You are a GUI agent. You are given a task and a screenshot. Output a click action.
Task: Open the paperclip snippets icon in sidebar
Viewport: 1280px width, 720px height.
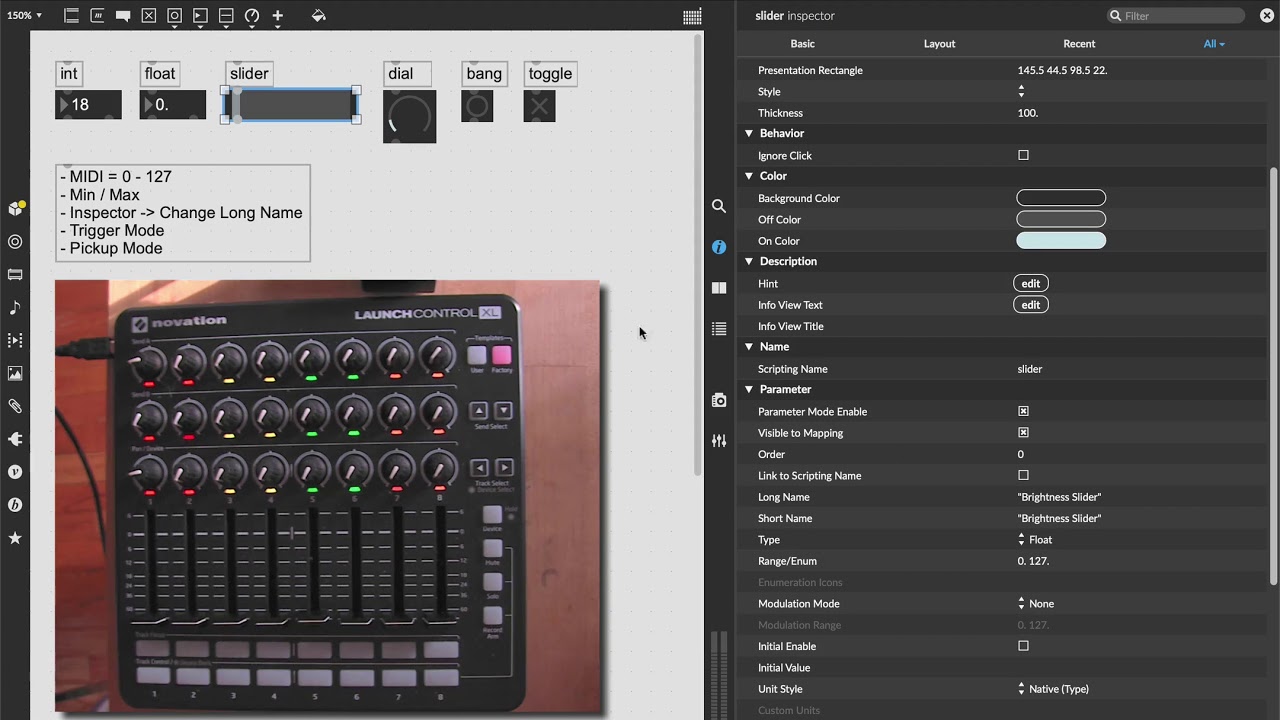(x=15, y=406)
